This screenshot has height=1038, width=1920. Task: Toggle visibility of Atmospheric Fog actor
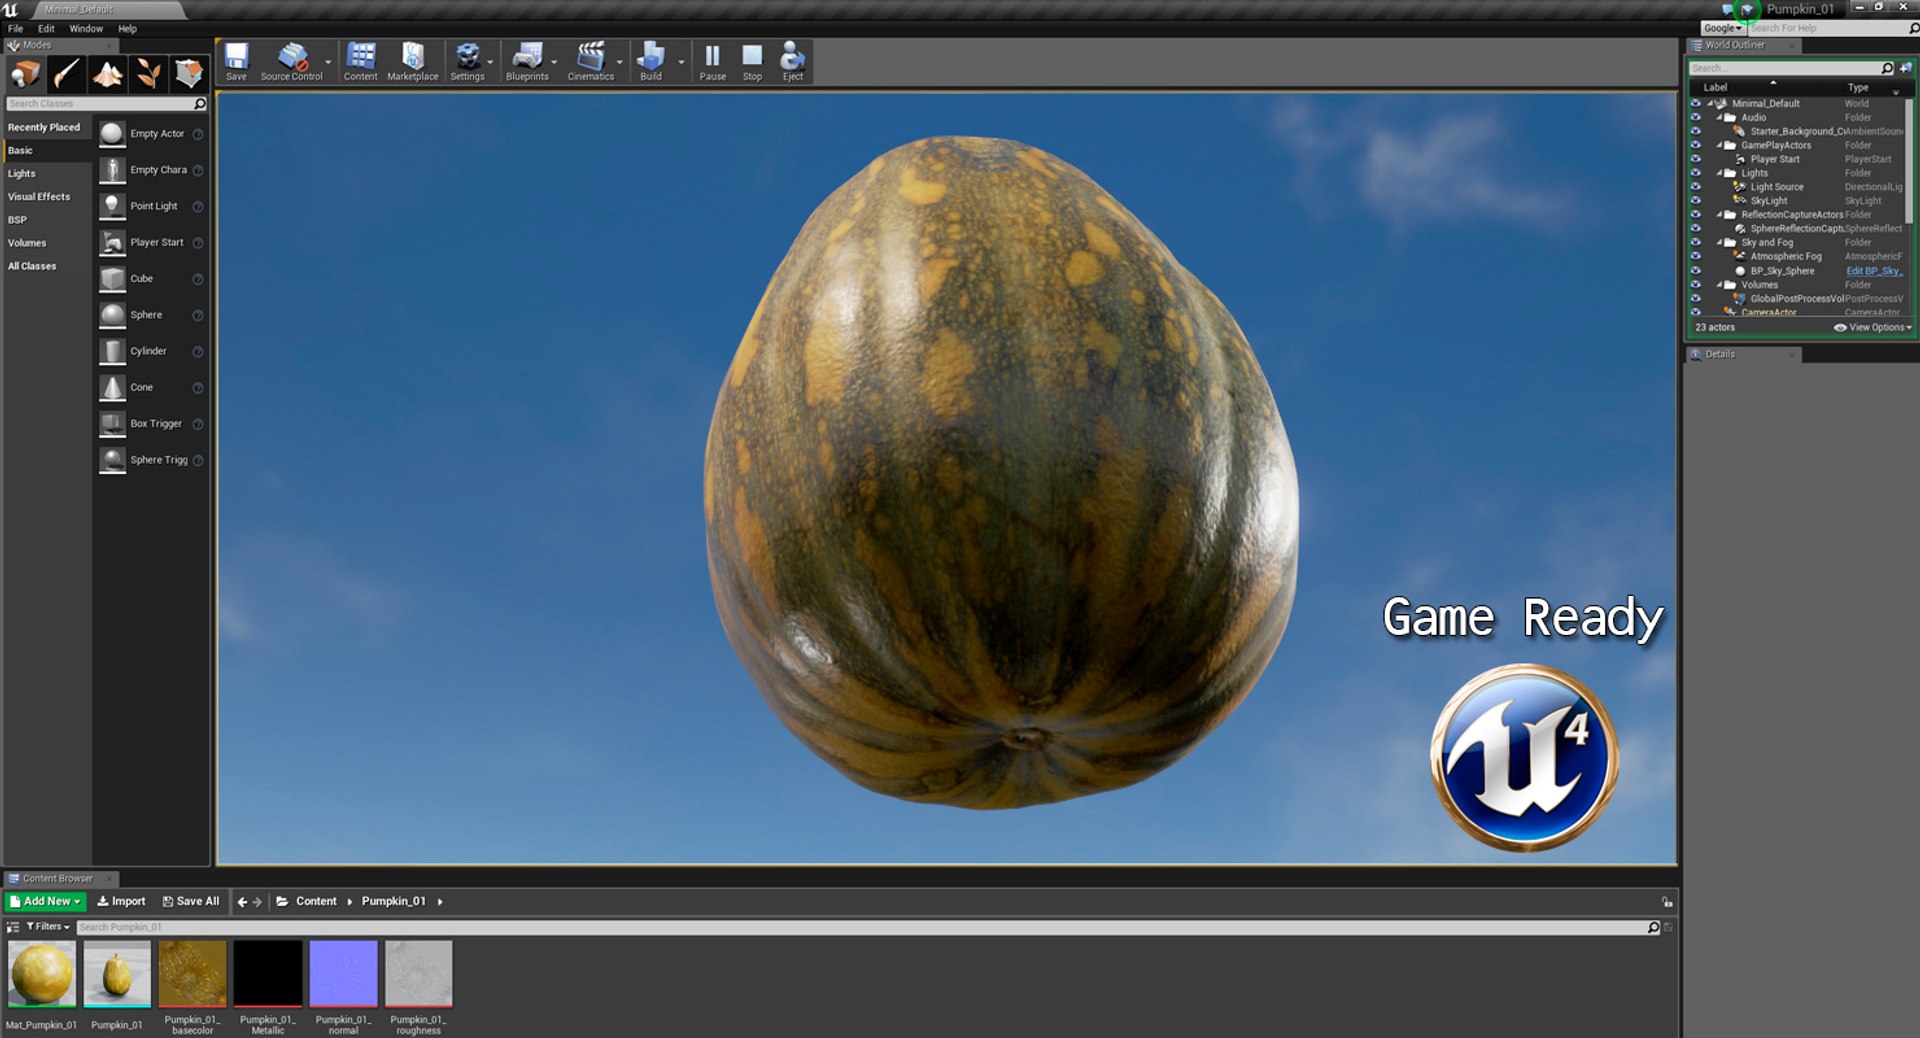coord(1695,257)
